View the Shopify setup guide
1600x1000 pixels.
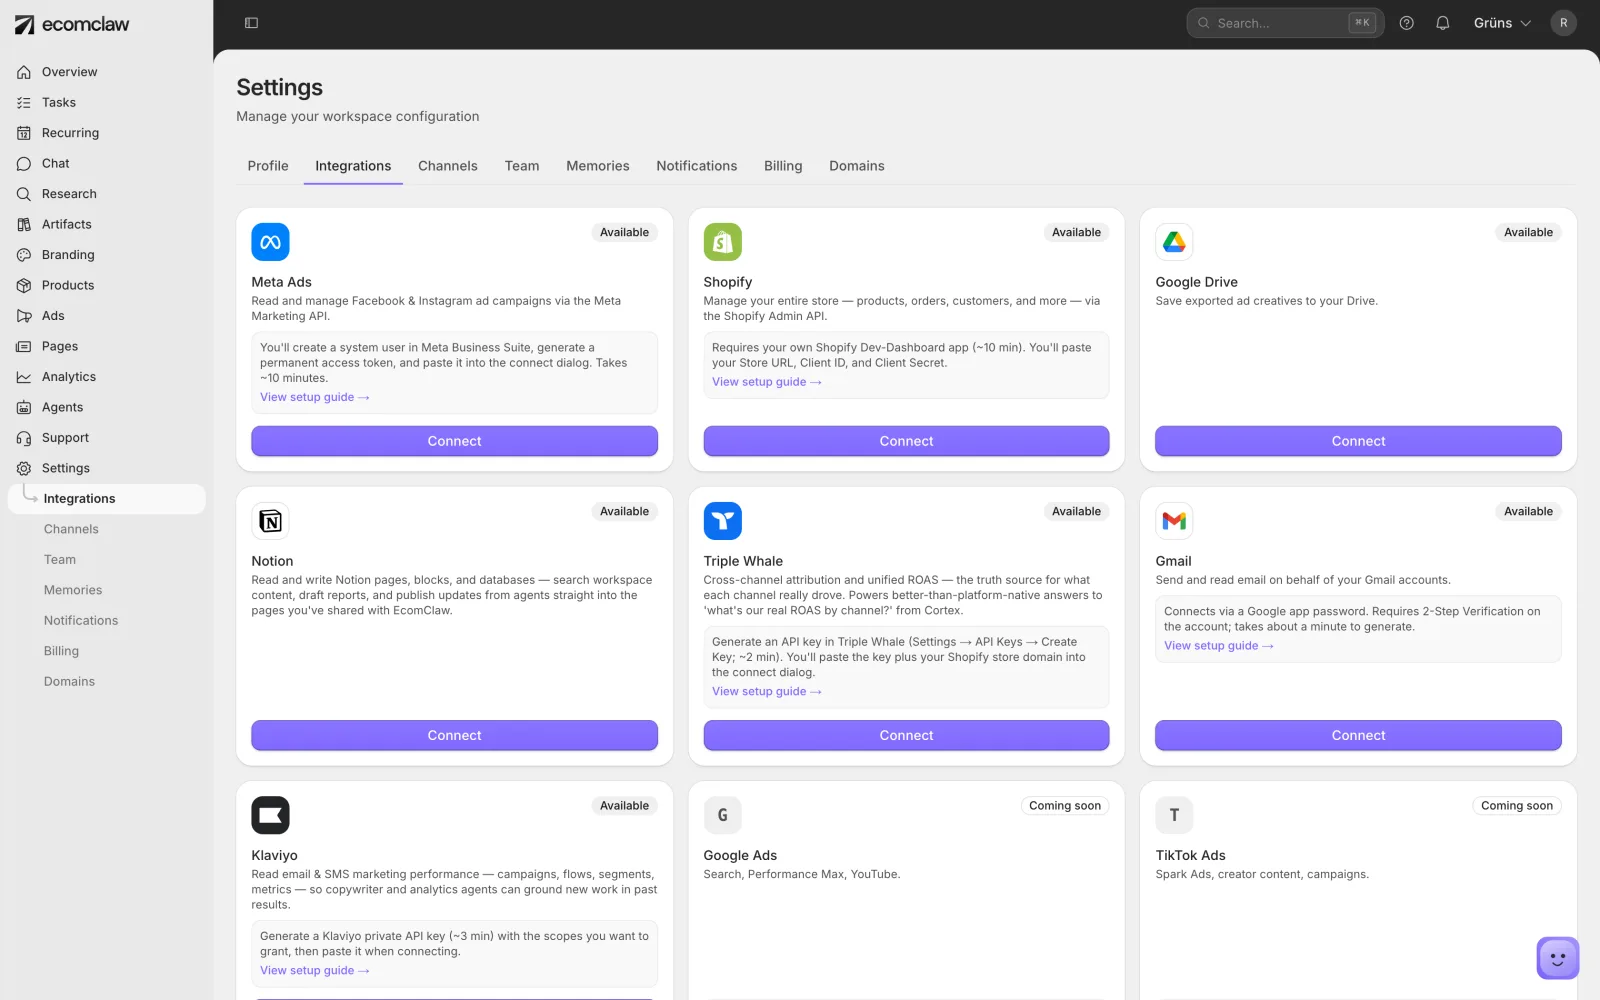pos(767,382)
